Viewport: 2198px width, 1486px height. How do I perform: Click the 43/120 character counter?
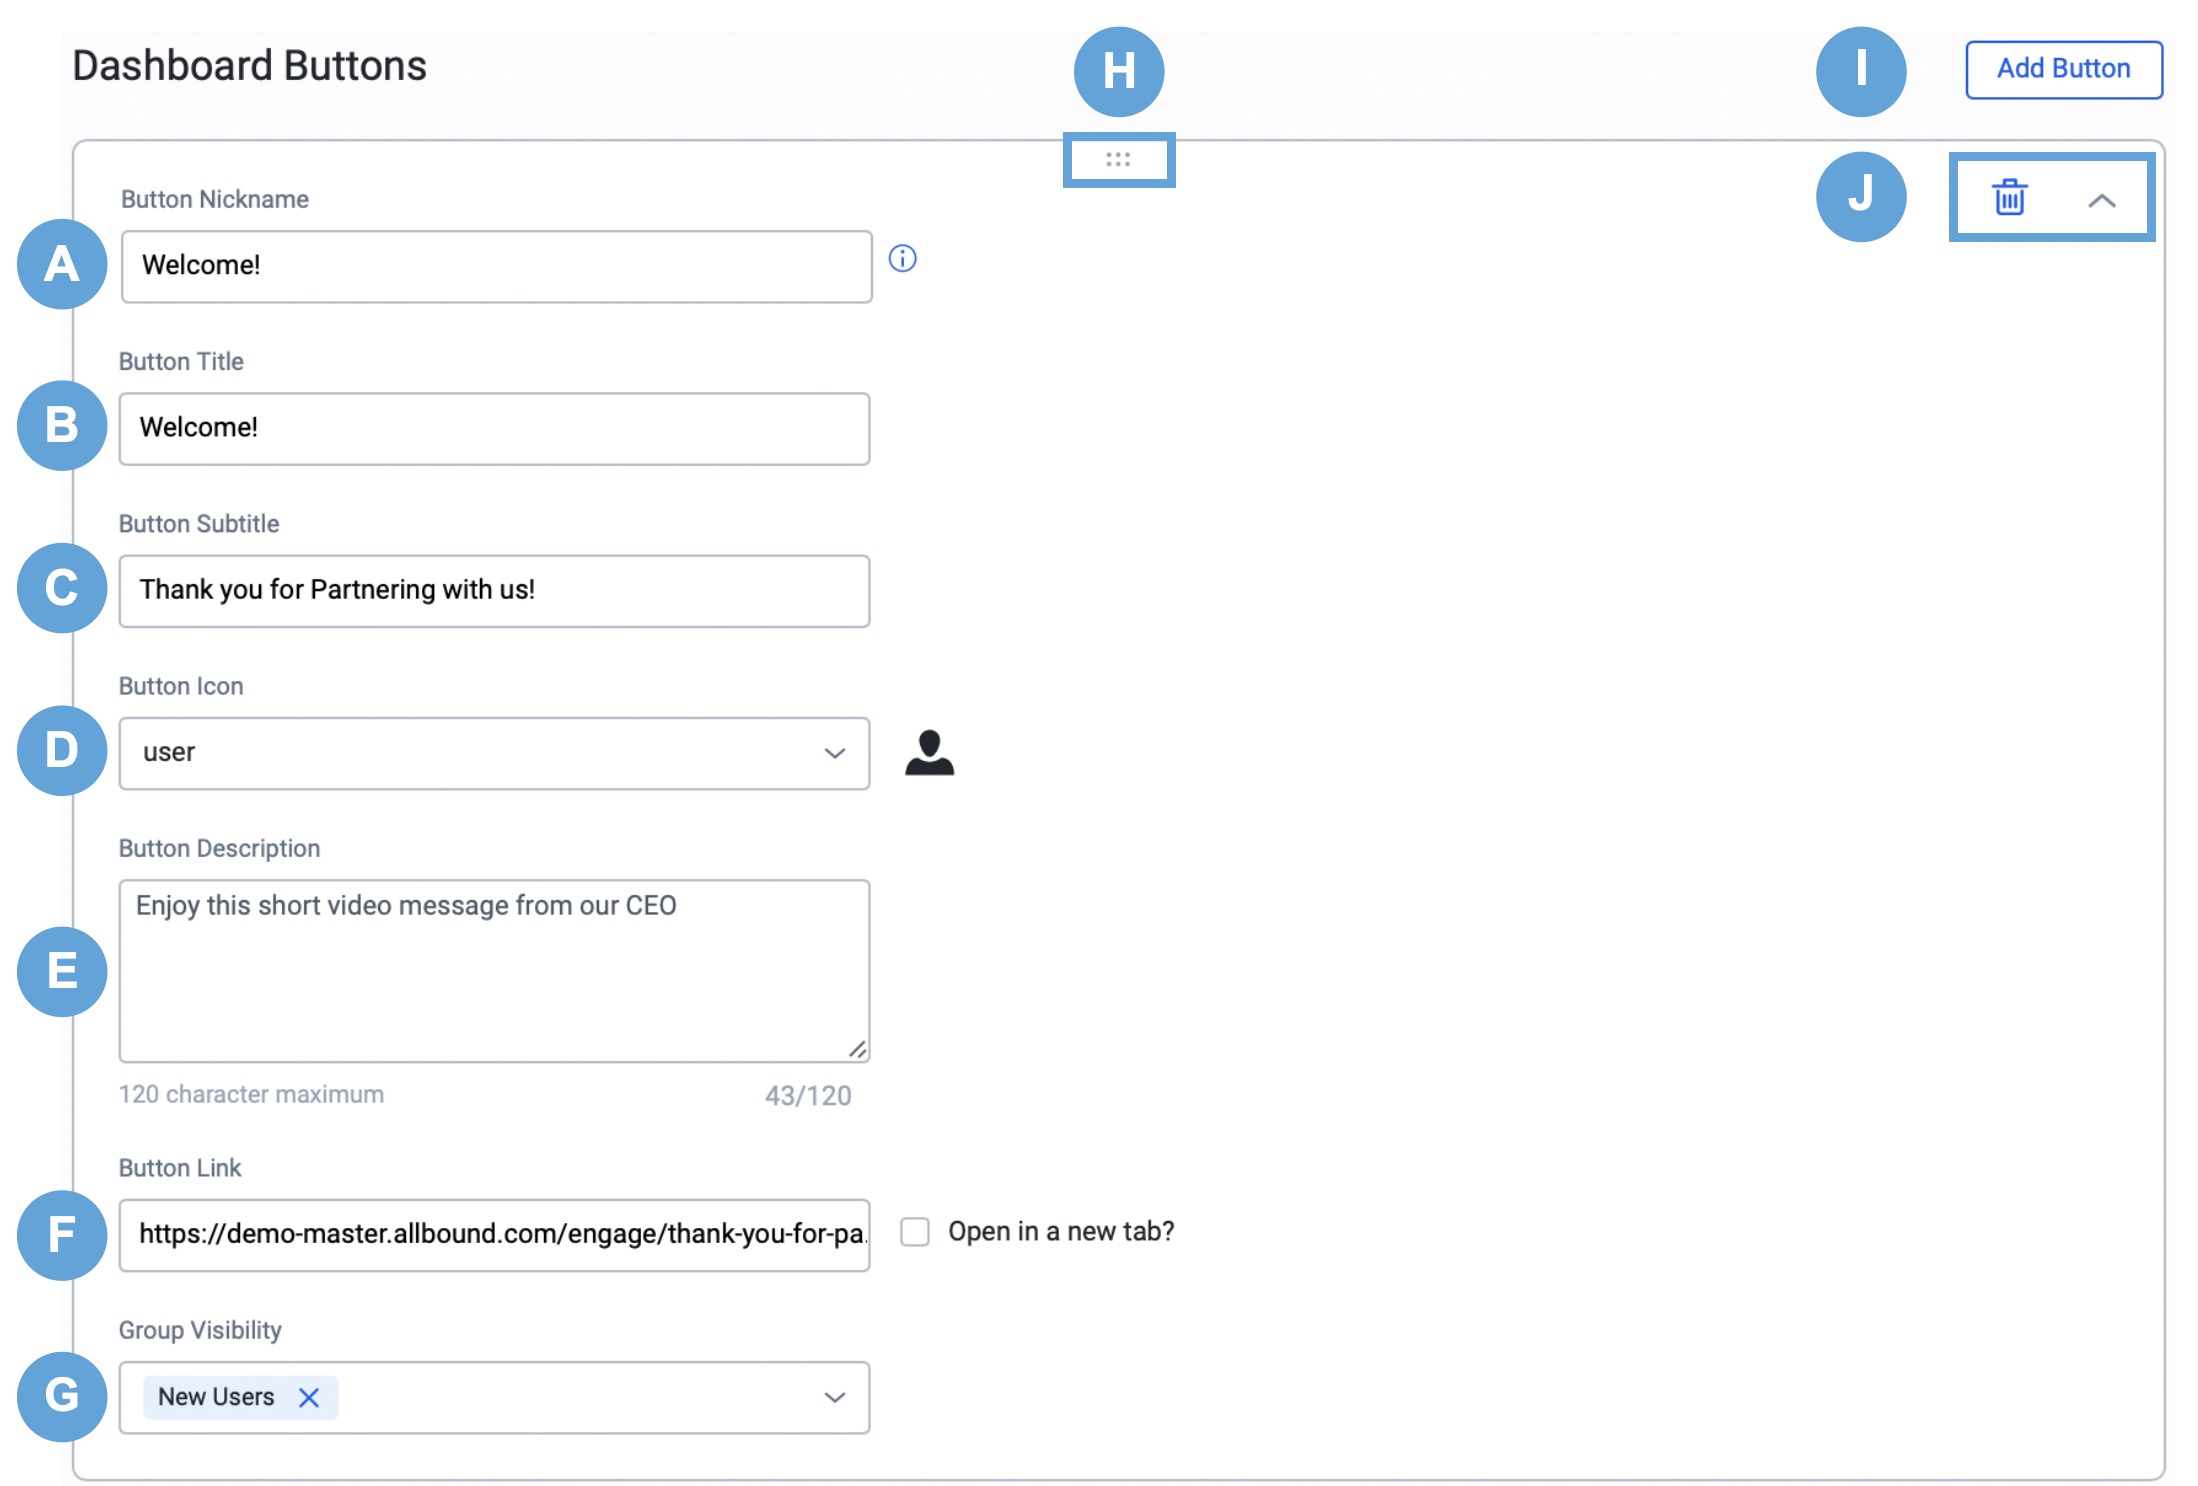[x=808, y=1095]
